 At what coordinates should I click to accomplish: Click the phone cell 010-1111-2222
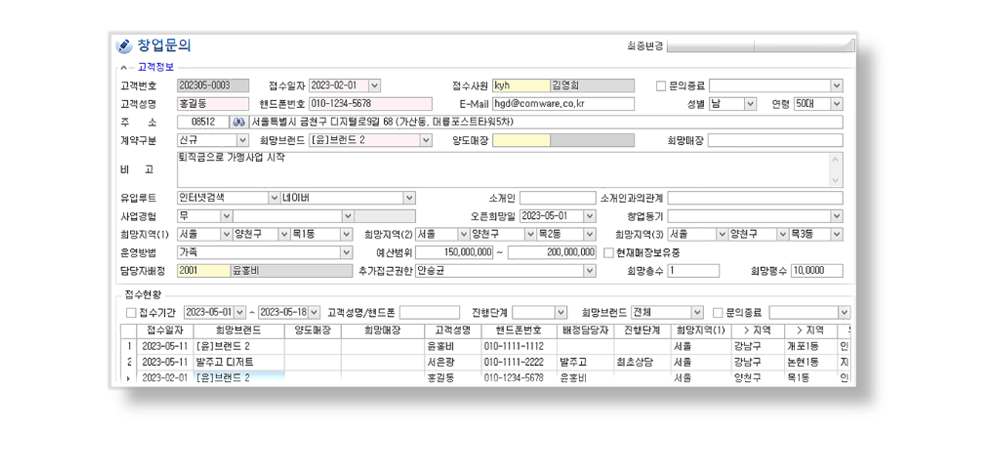[x=518, y=362]
